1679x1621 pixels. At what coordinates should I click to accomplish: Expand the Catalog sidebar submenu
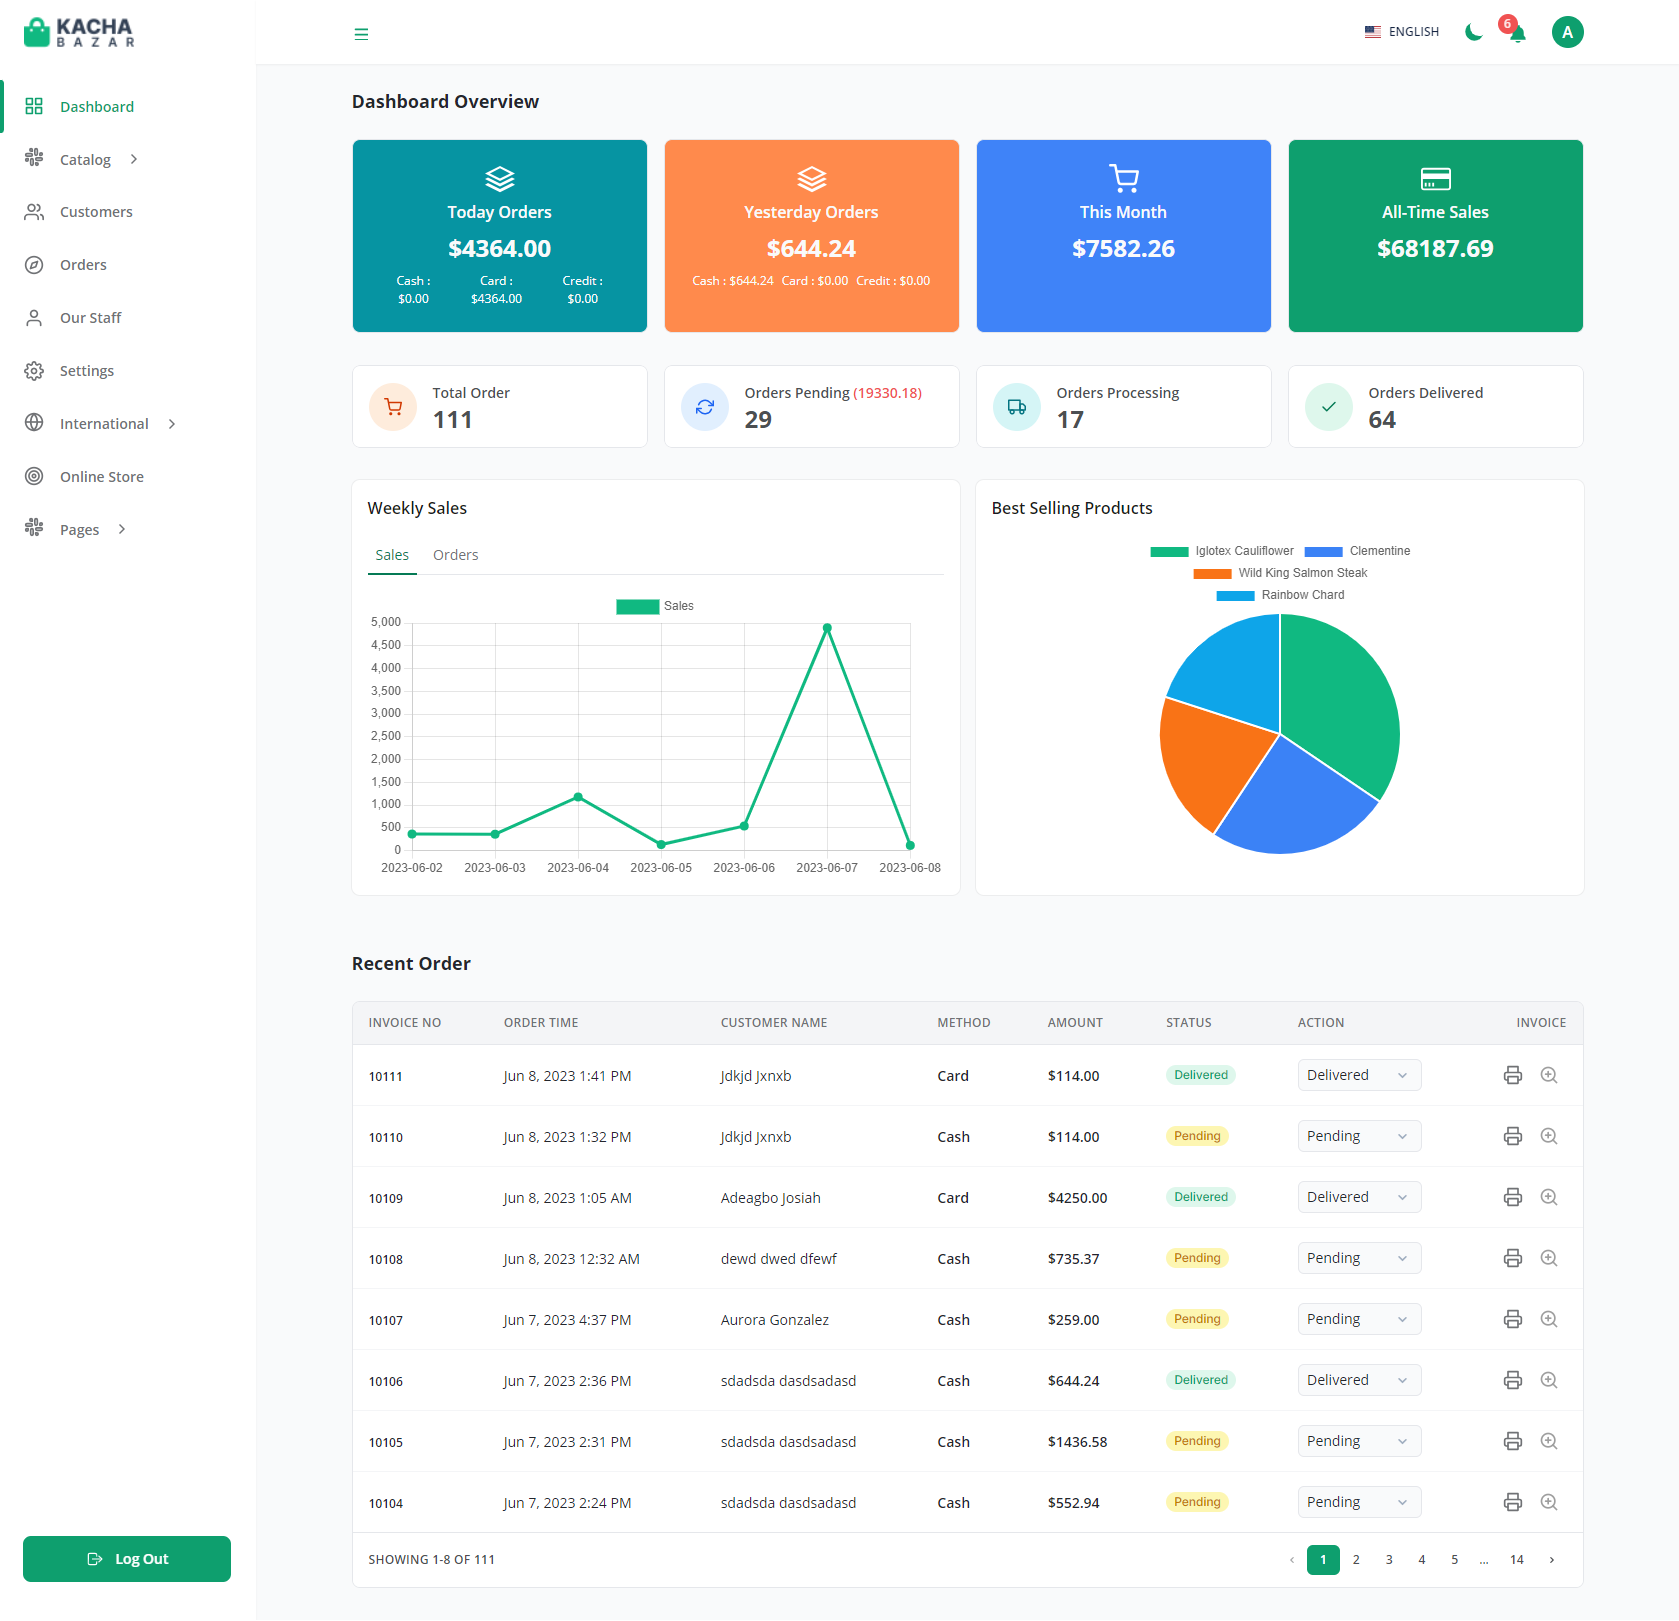pyautogui.click(x=84, y=159)
